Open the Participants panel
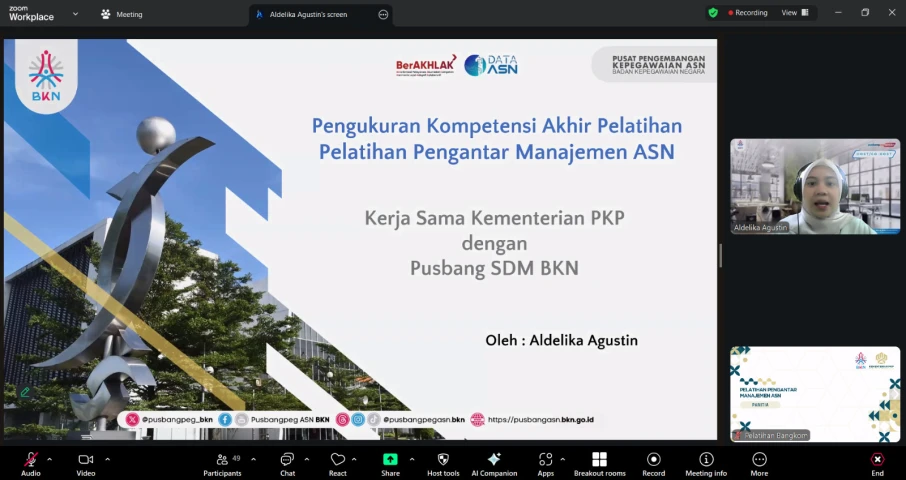 (222, 464)
